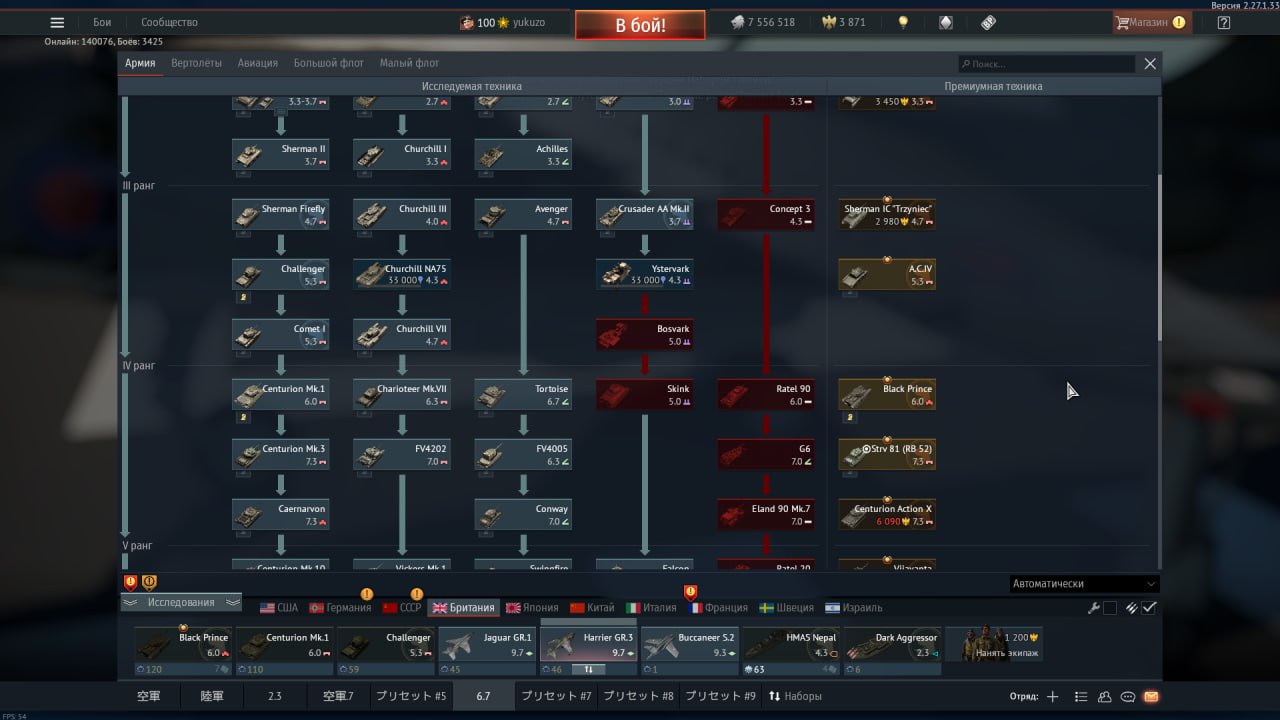Select the FV4005 vehicle

click(x=523, y=455)
